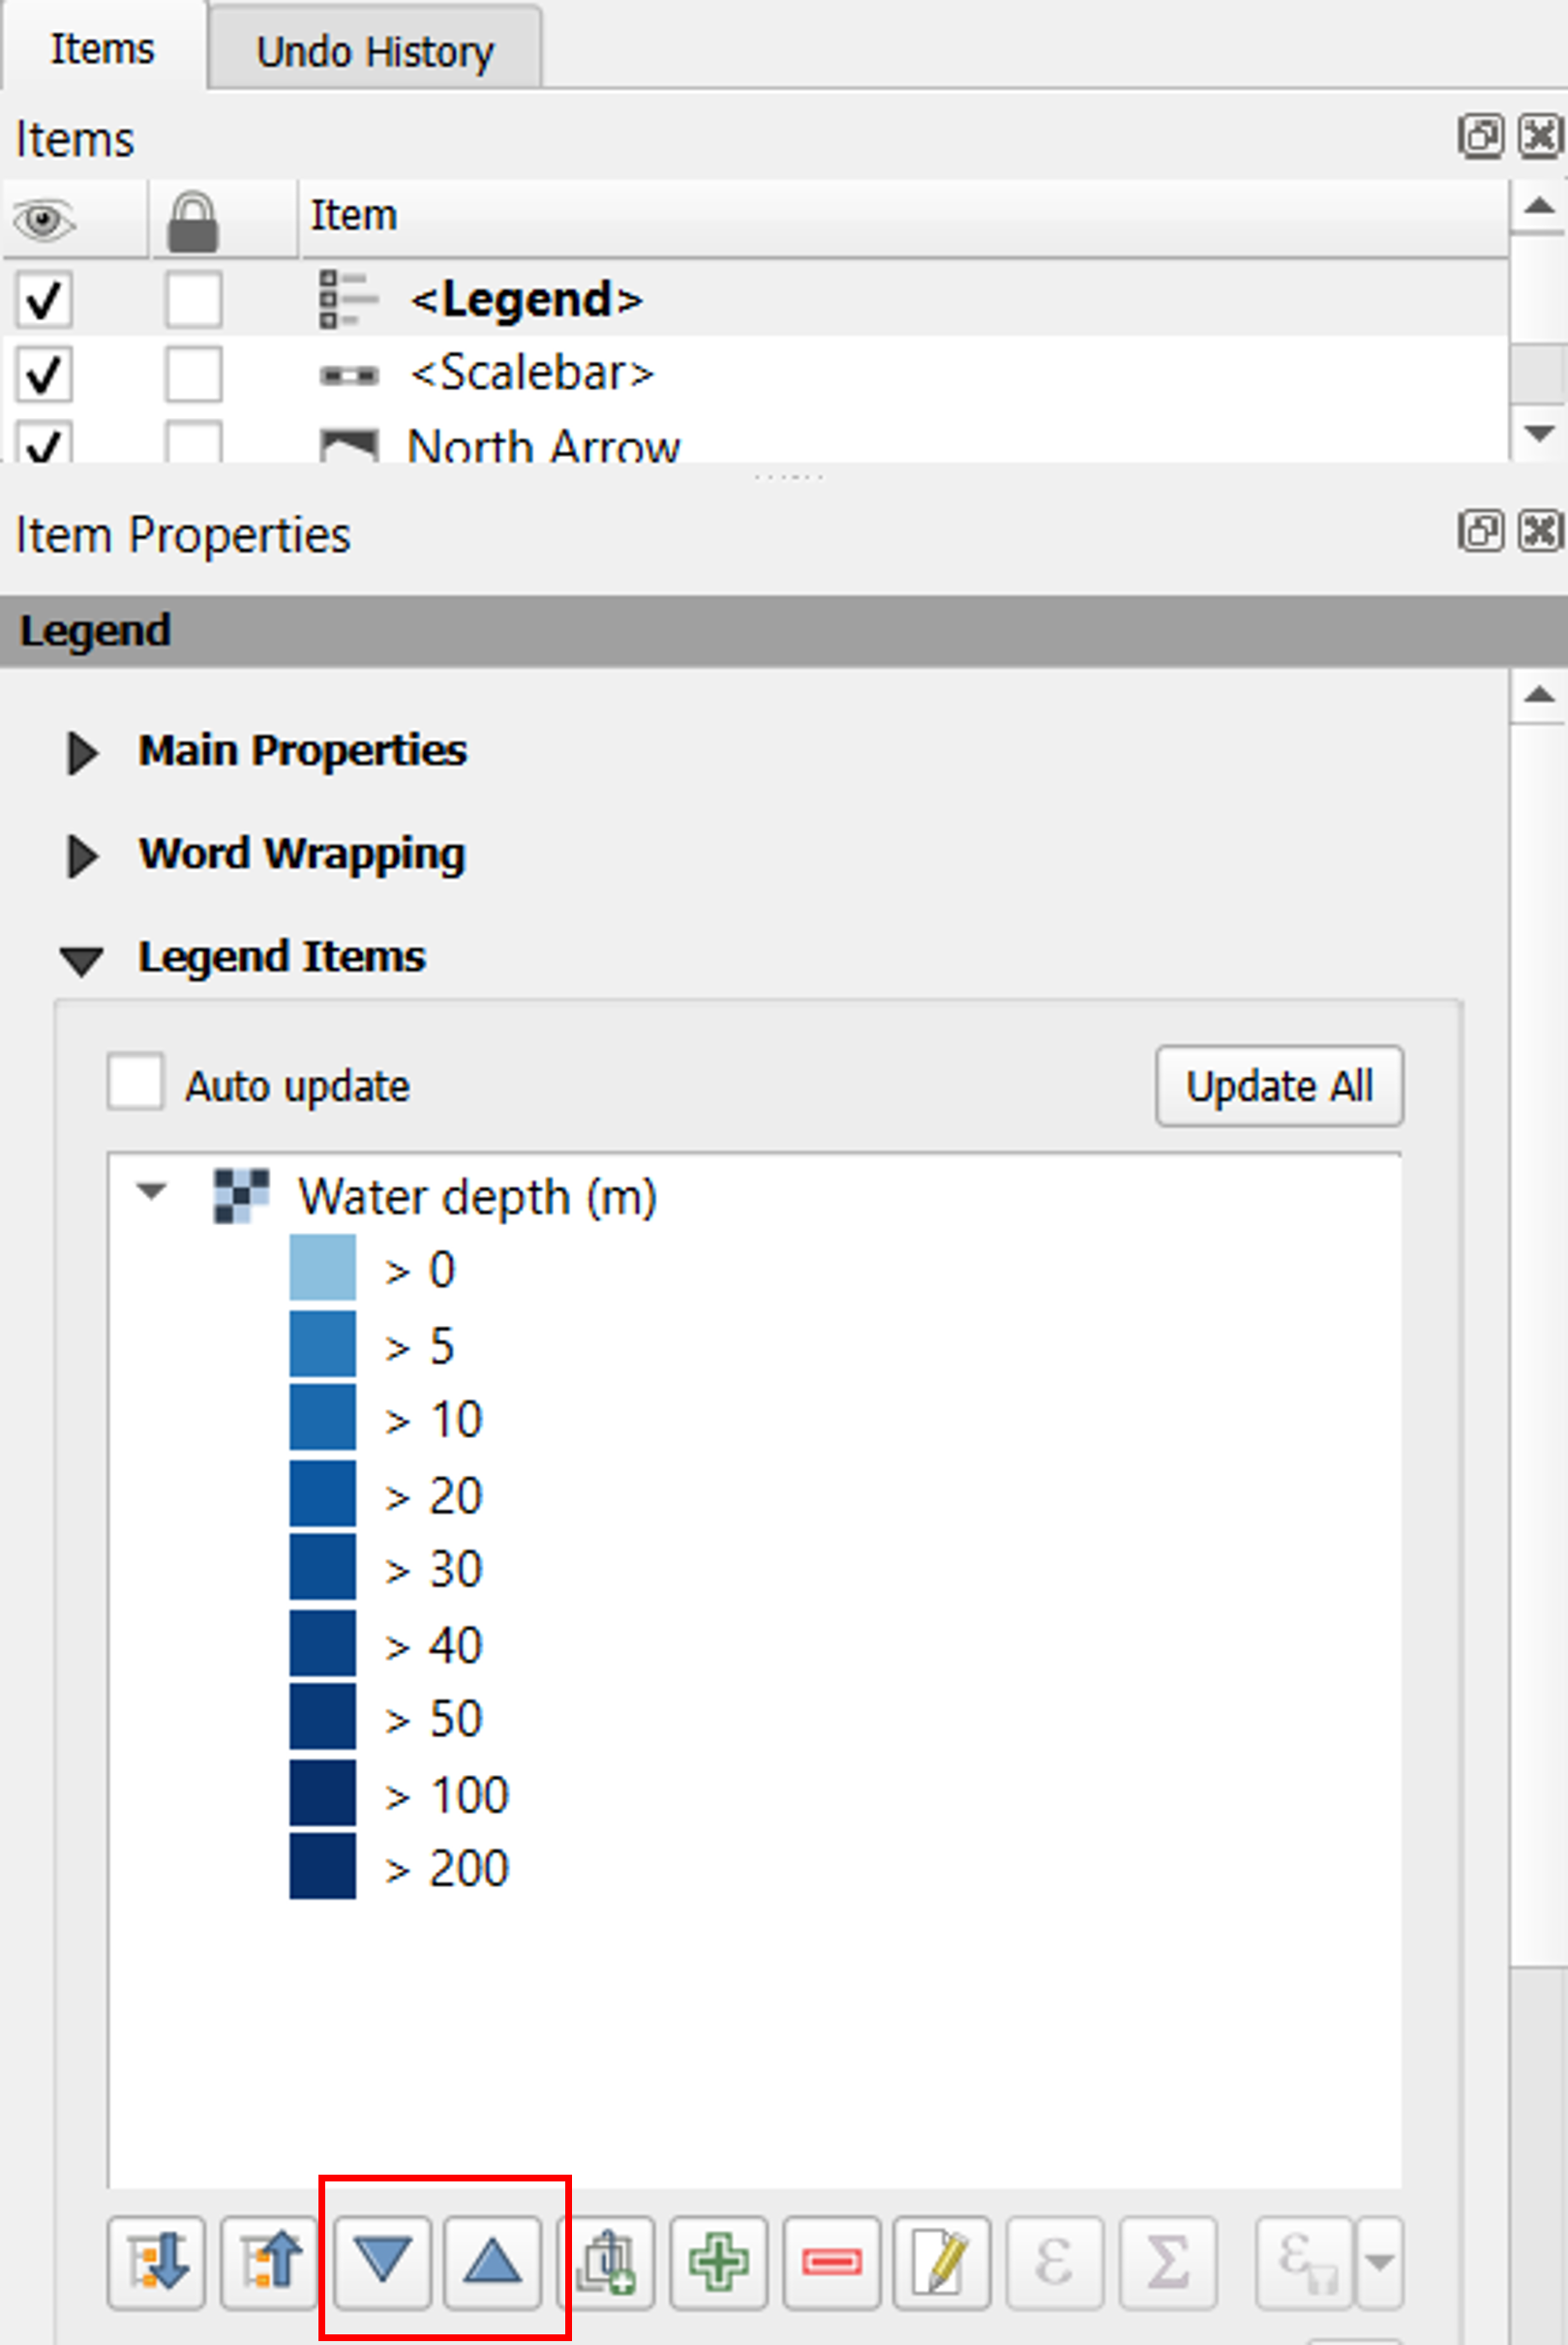This screenshot has height=2345, width=1568.
Task: Toggle visibility checkbox for Legend item
Action: pos(43,299)
